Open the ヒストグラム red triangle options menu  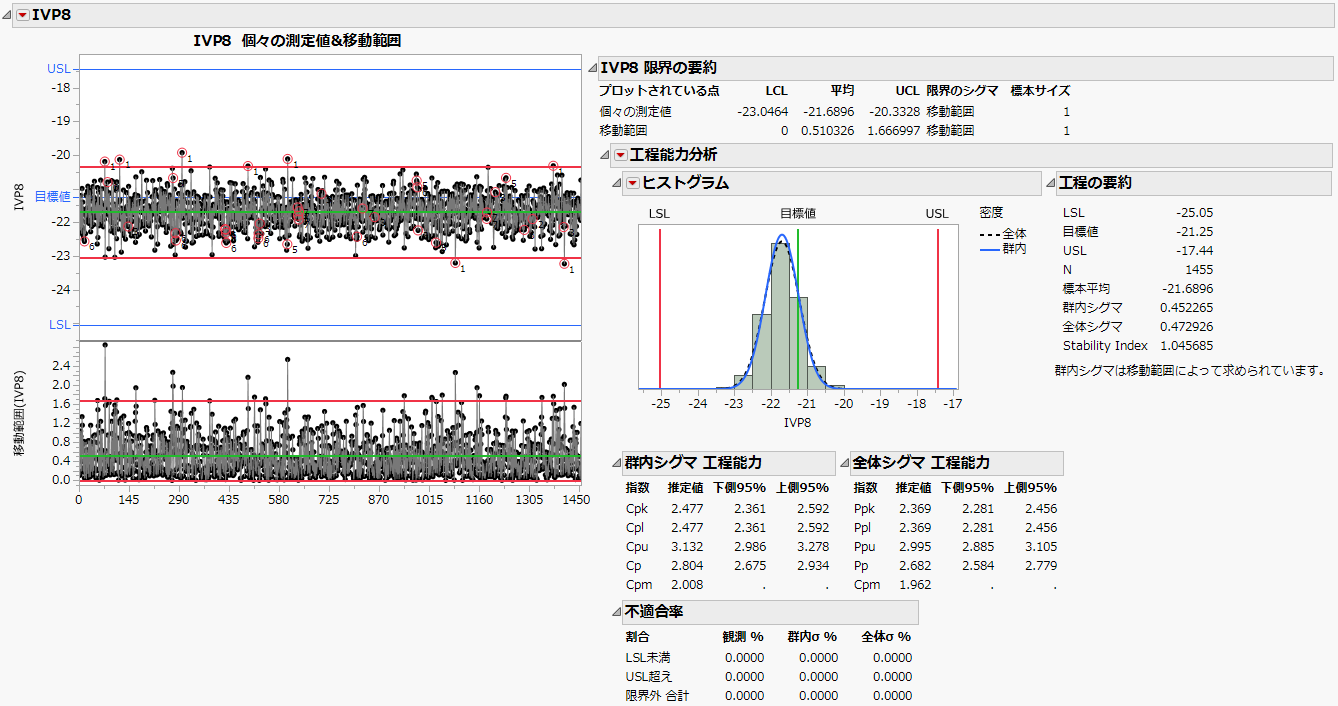(x=632, y=183)
